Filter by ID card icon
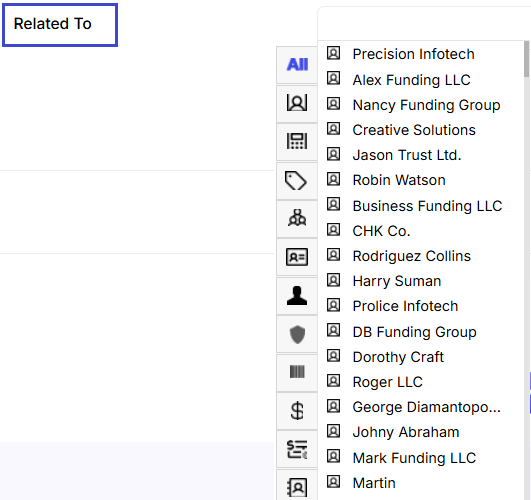 (x=297, y=257)
